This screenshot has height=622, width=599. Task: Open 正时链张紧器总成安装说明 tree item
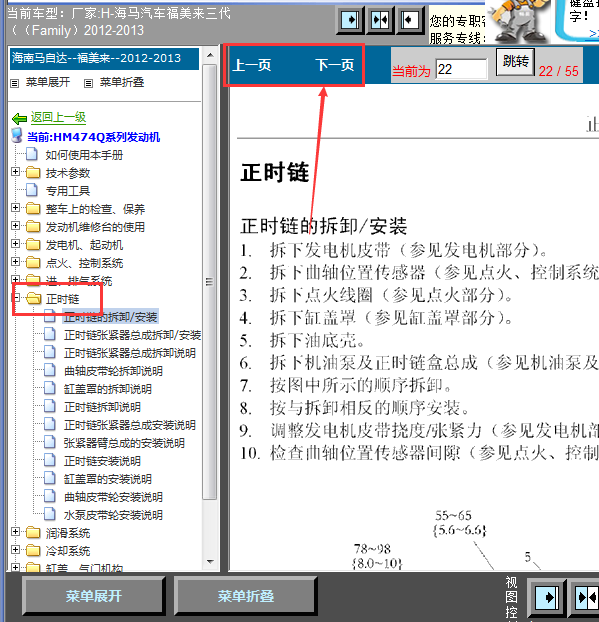click(130, 425)
